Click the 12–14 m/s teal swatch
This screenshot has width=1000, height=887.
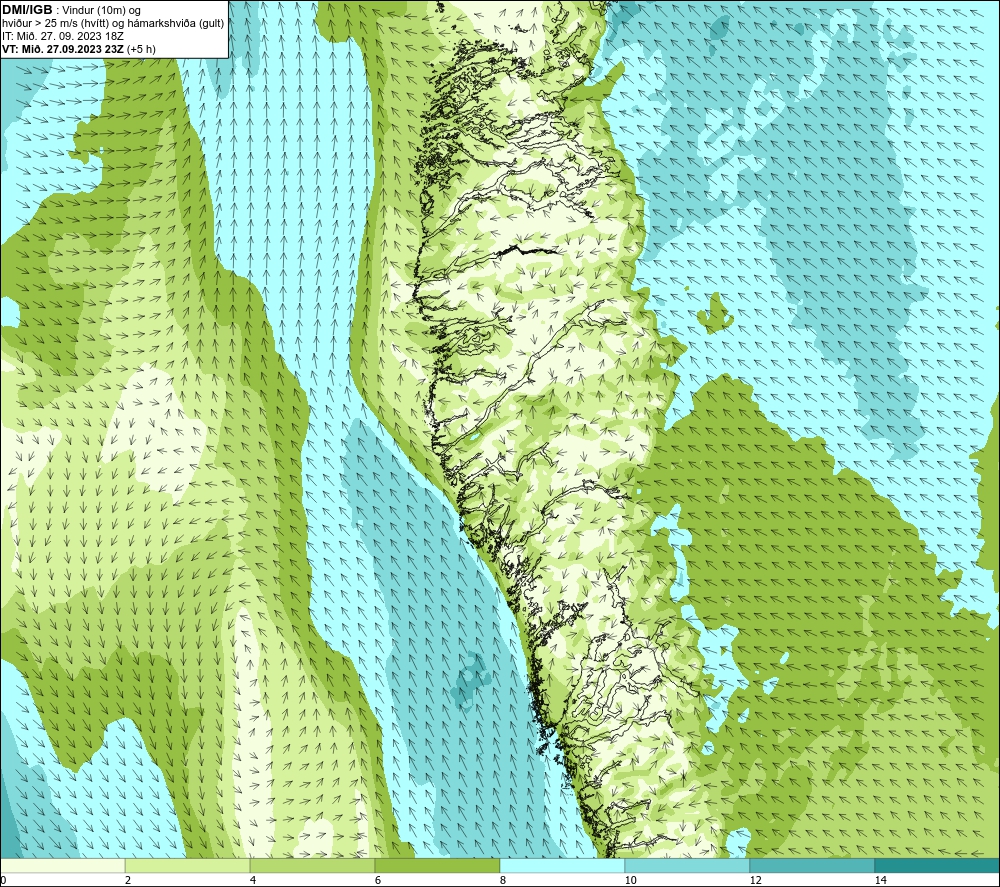pyautogui.click(x=812, y=865)
